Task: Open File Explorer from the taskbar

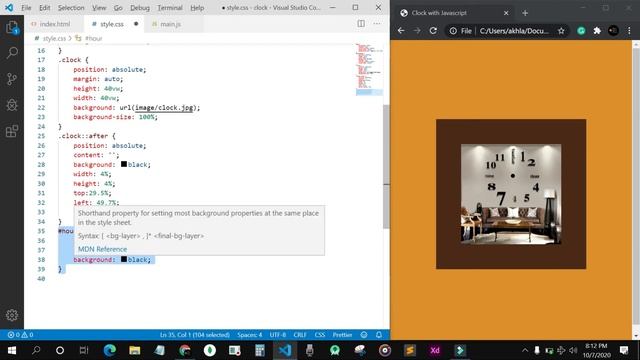Action: point(135,350)
